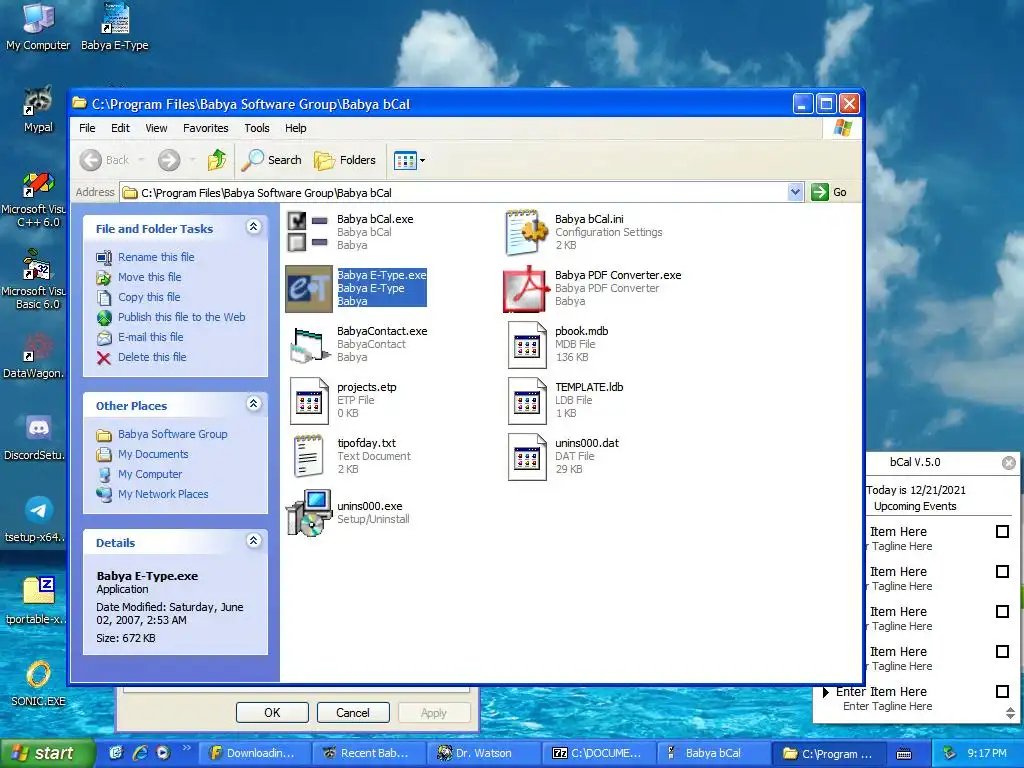Open the Tools menu

pyautogui.click(x=257, y=128)
